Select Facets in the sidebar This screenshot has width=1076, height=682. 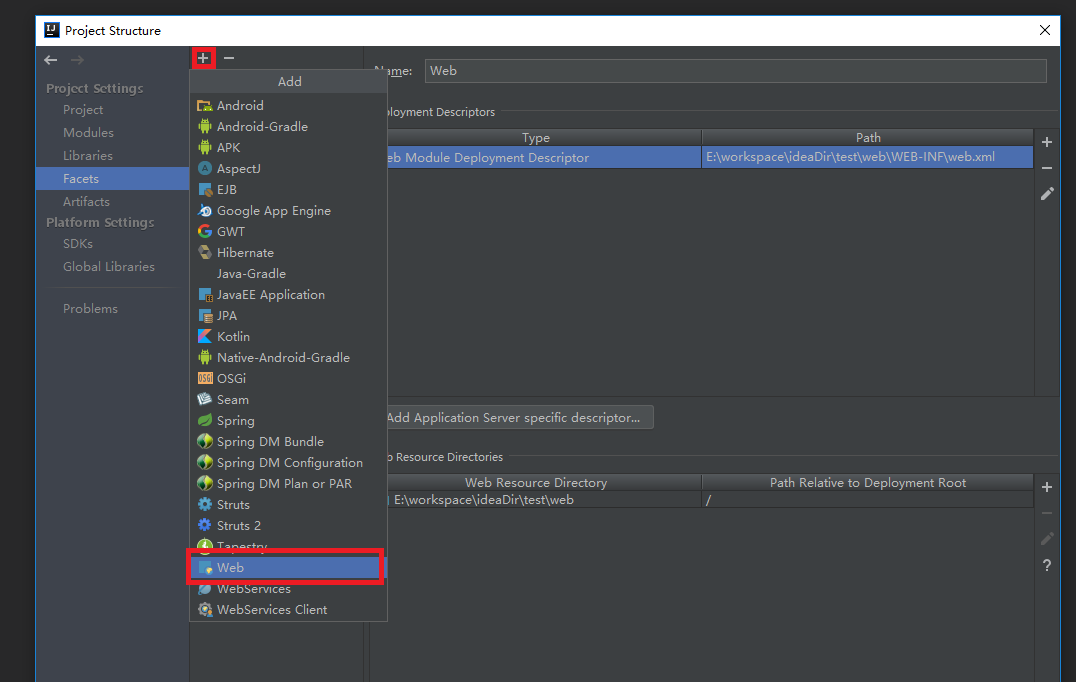coord(113,178)
